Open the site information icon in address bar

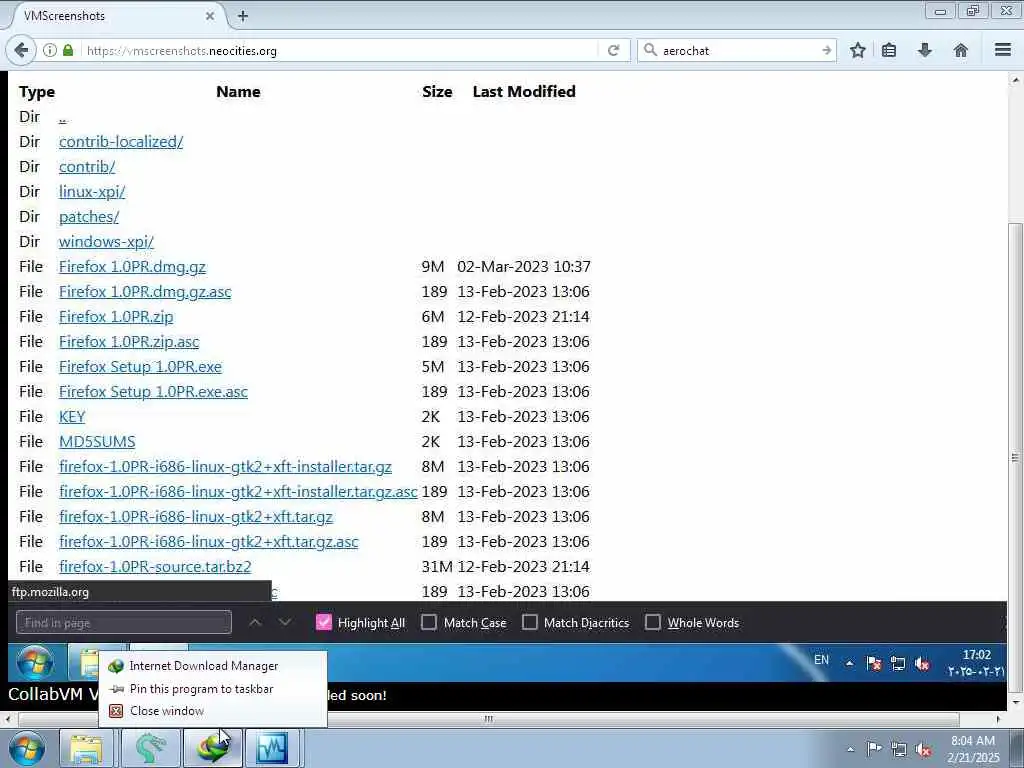click(x=50, y=50)
